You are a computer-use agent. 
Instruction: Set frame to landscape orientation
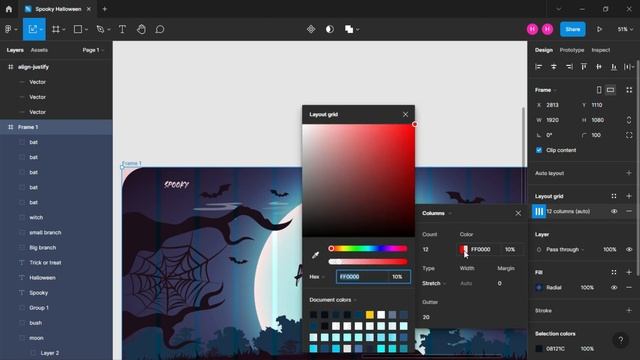click(x=610, y=90)
